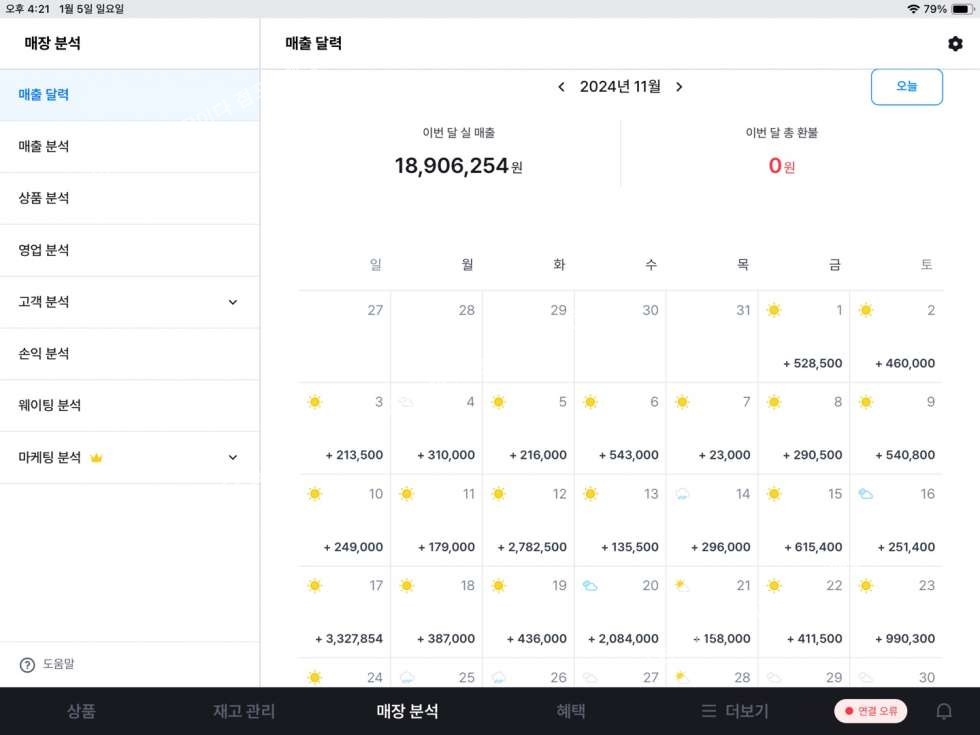
Task: Click the 오늘 button
Action: tap(906, 87)
